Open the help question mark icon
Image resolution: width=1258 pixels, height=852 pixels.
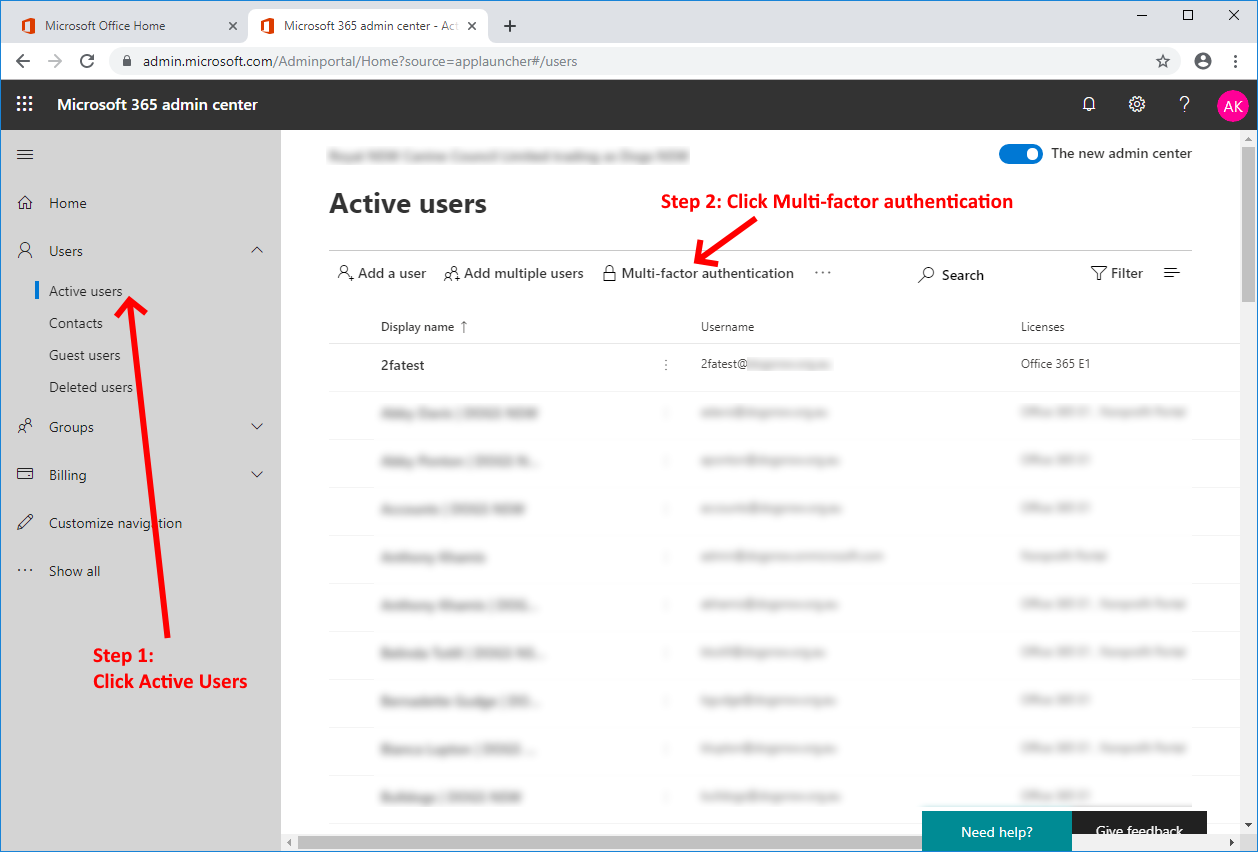[x=1185, y=104]
